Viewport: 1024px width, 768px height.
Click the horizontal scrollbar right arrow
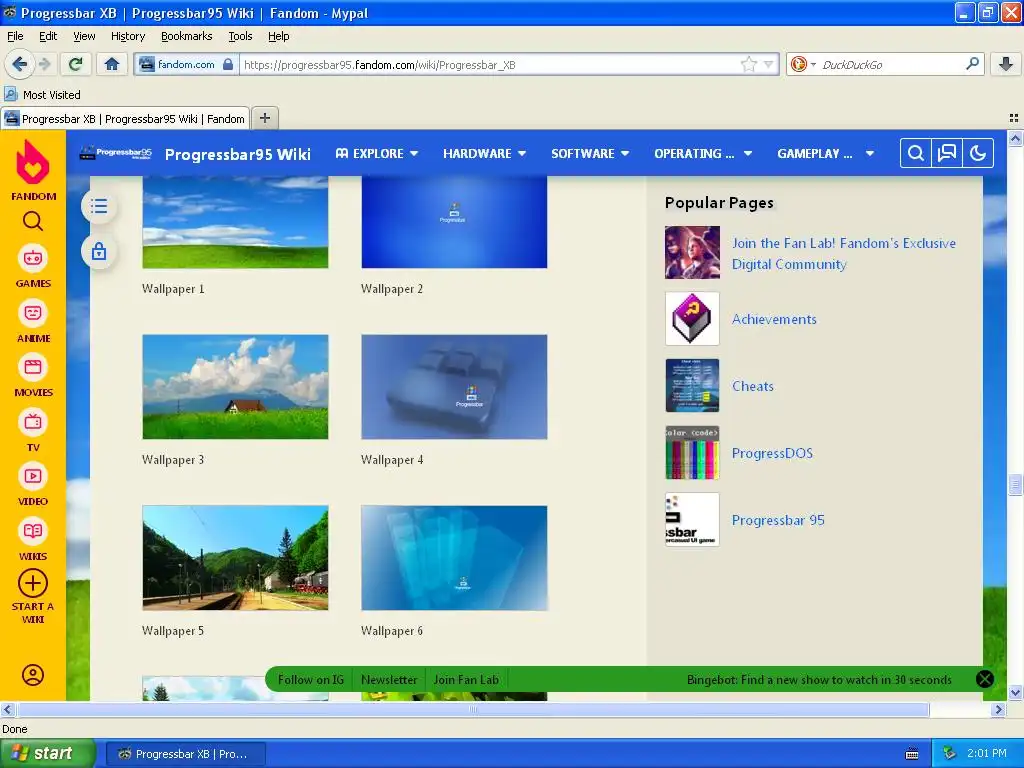click(997, 709)
